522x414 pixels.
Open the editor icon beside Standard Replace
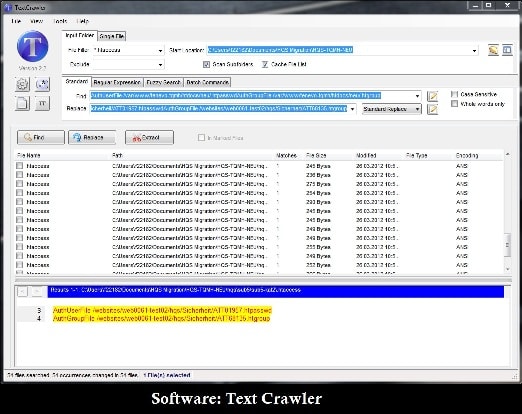432,109
